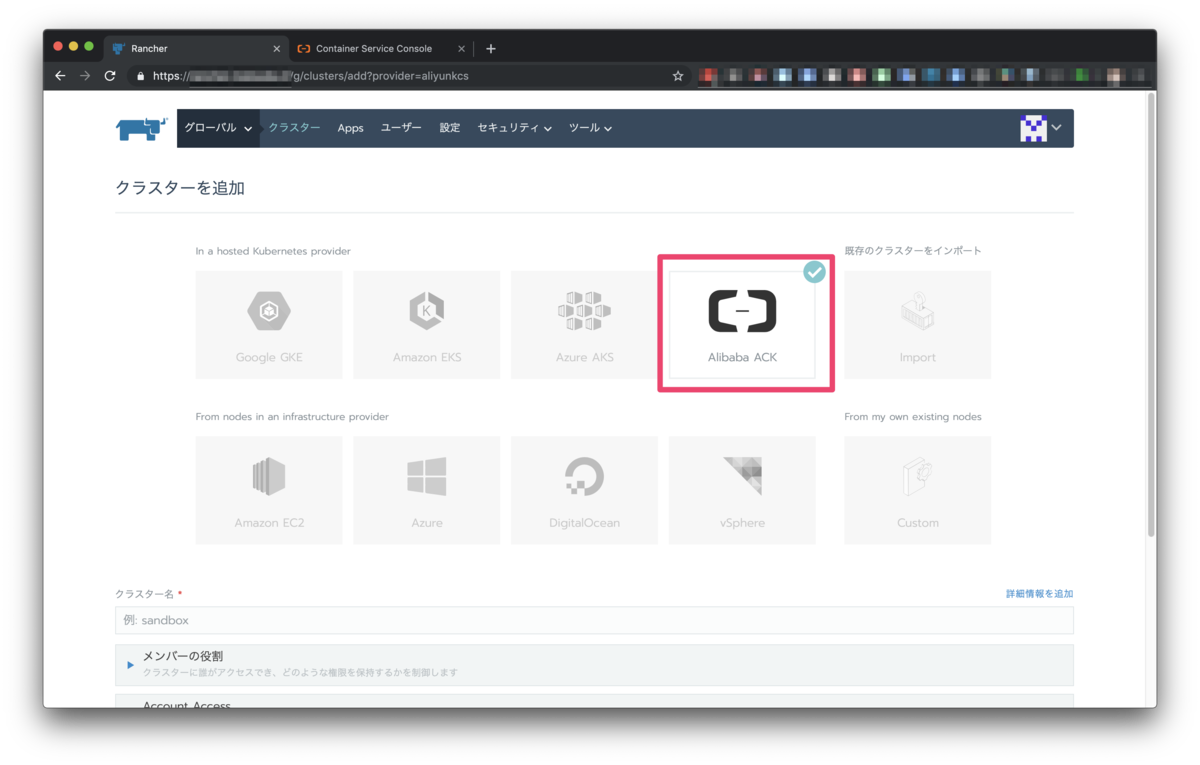This screenshot has height=765, width=1200.
Task: Open the セキュリティ menu dropdown
Action: click(514, 128)
